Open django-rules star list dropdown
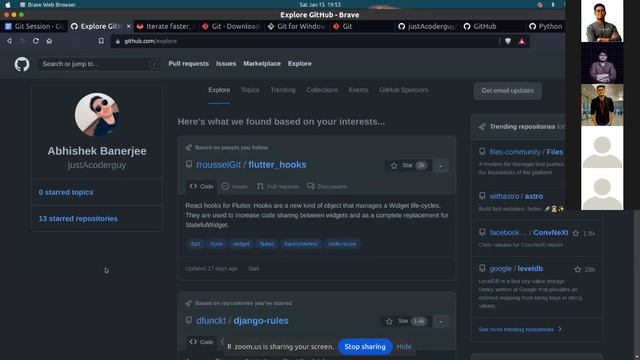The image size is (640, 360). [x=441, y=322]
